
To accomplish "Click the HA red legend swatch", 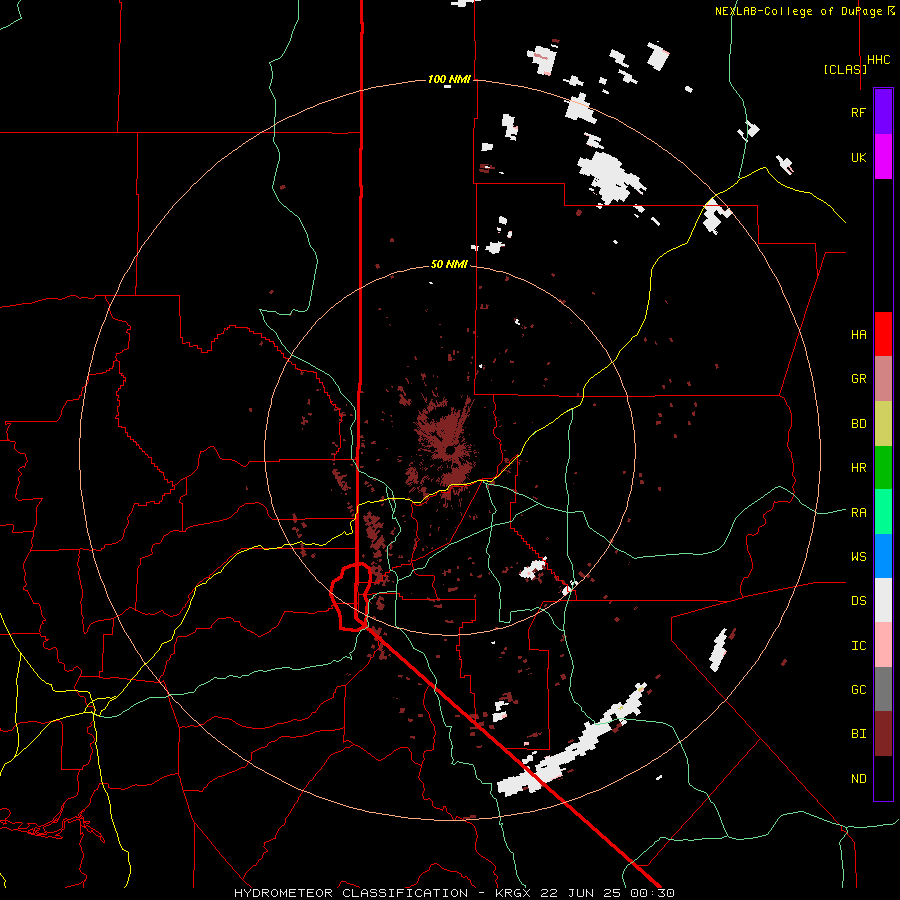I will [x=883, y=334].
